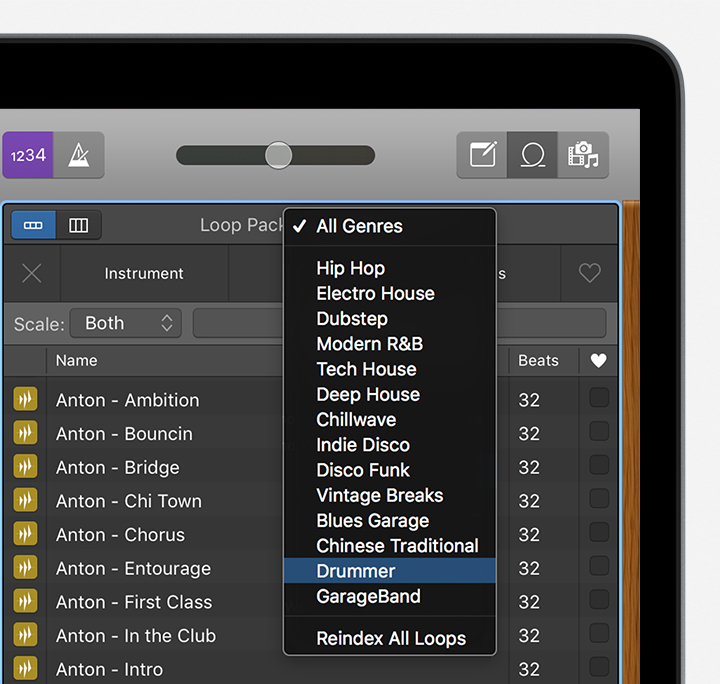Favorite Anton - Chi Town with its checkbox

599,498
